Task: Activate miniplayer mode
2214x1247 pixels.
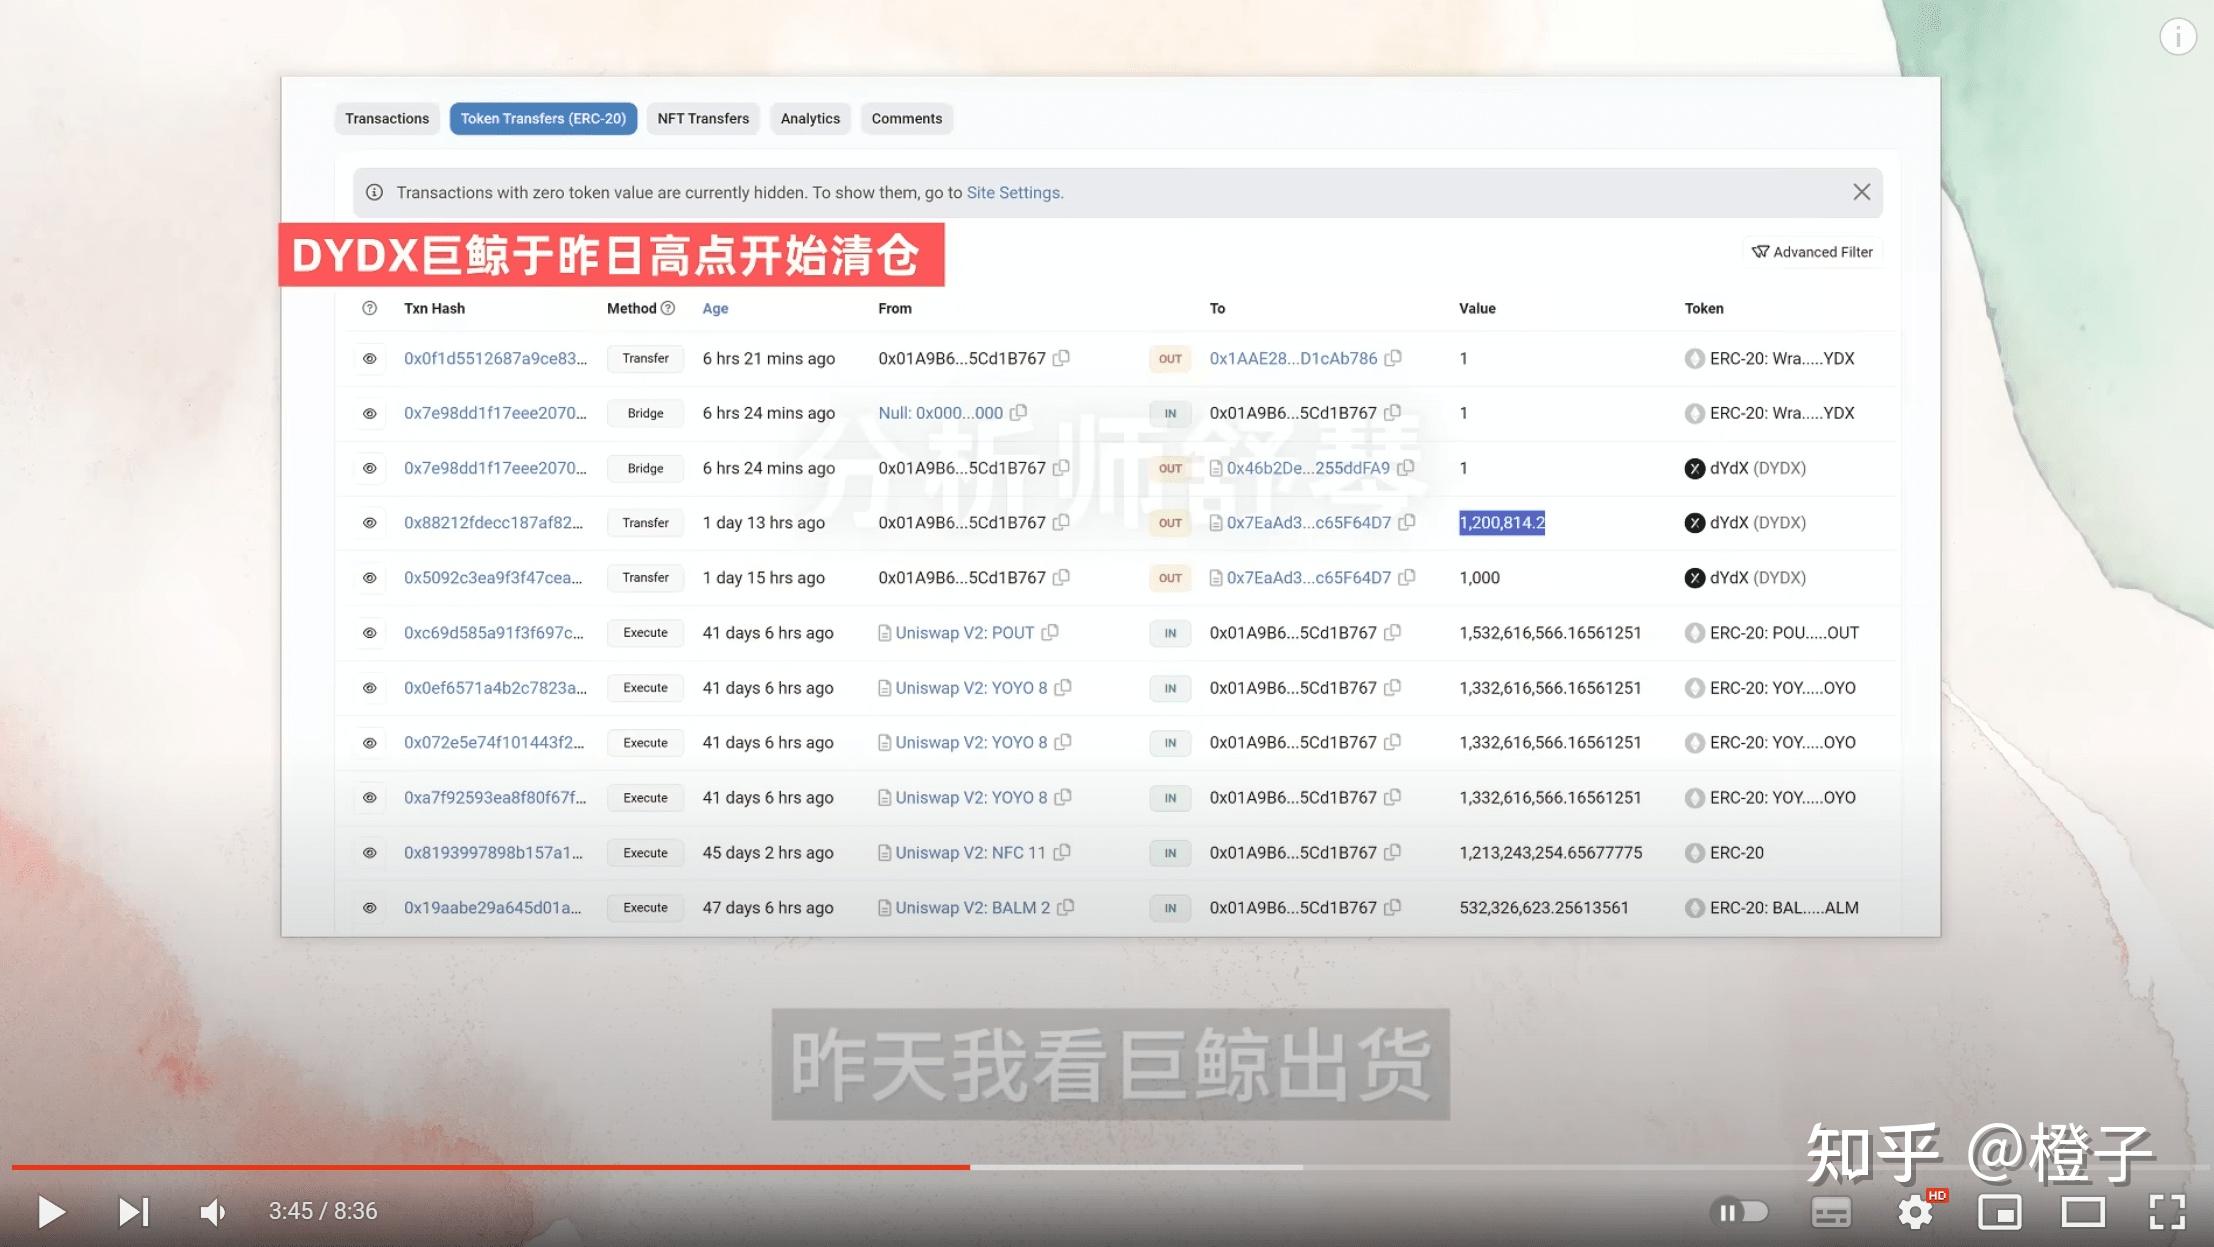Action: tap(1999, 1212)
